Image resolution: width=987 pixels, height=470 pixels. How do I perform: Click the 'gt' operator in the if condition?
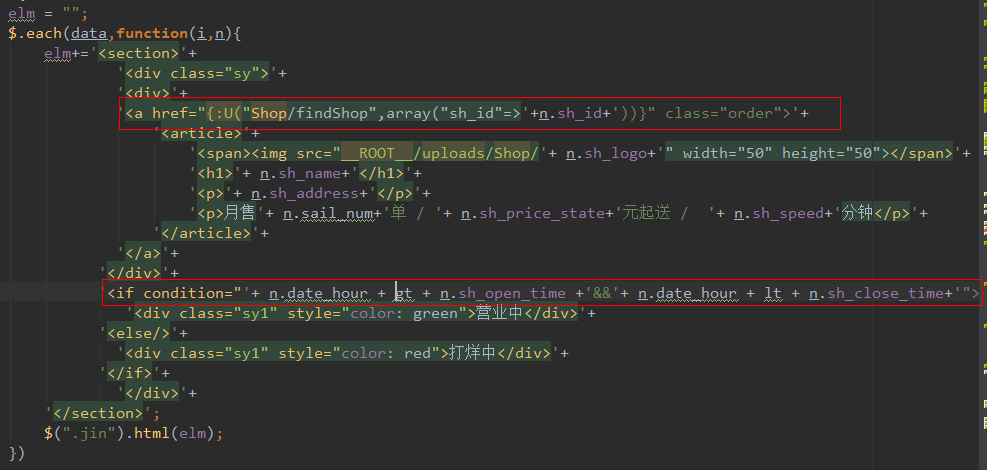[x=404, y=293]
